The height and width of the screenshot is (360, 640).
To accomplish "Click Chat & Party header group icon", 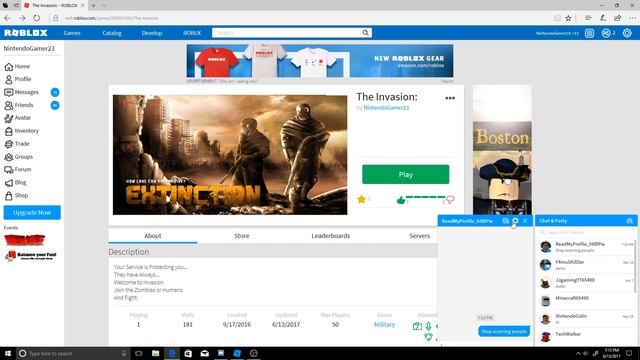I will click(629, 221).
